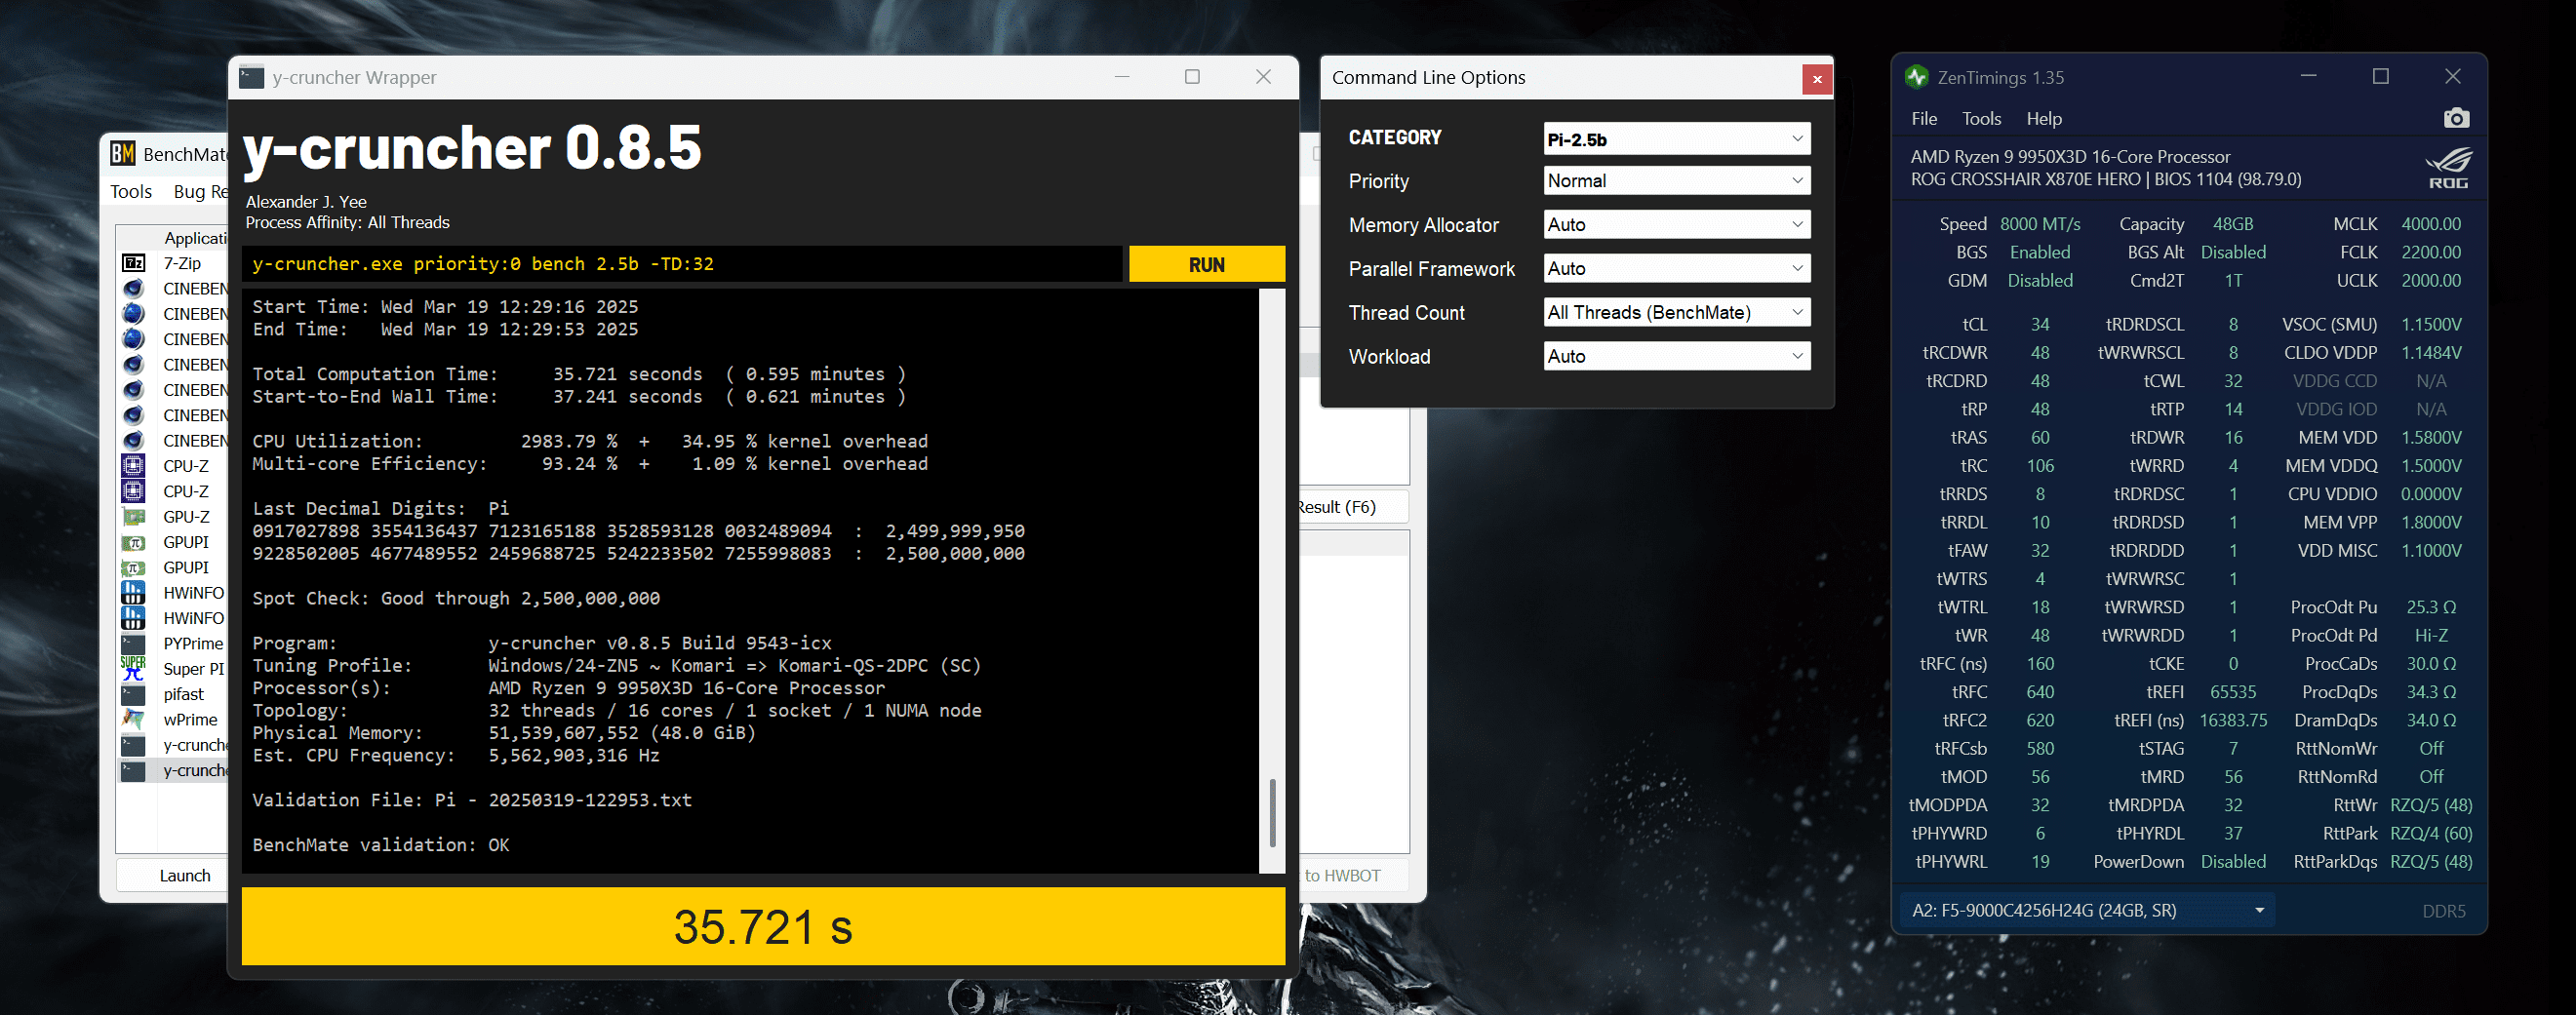Minimize the y-cruncher Wrapper window

coord(1122,77)
